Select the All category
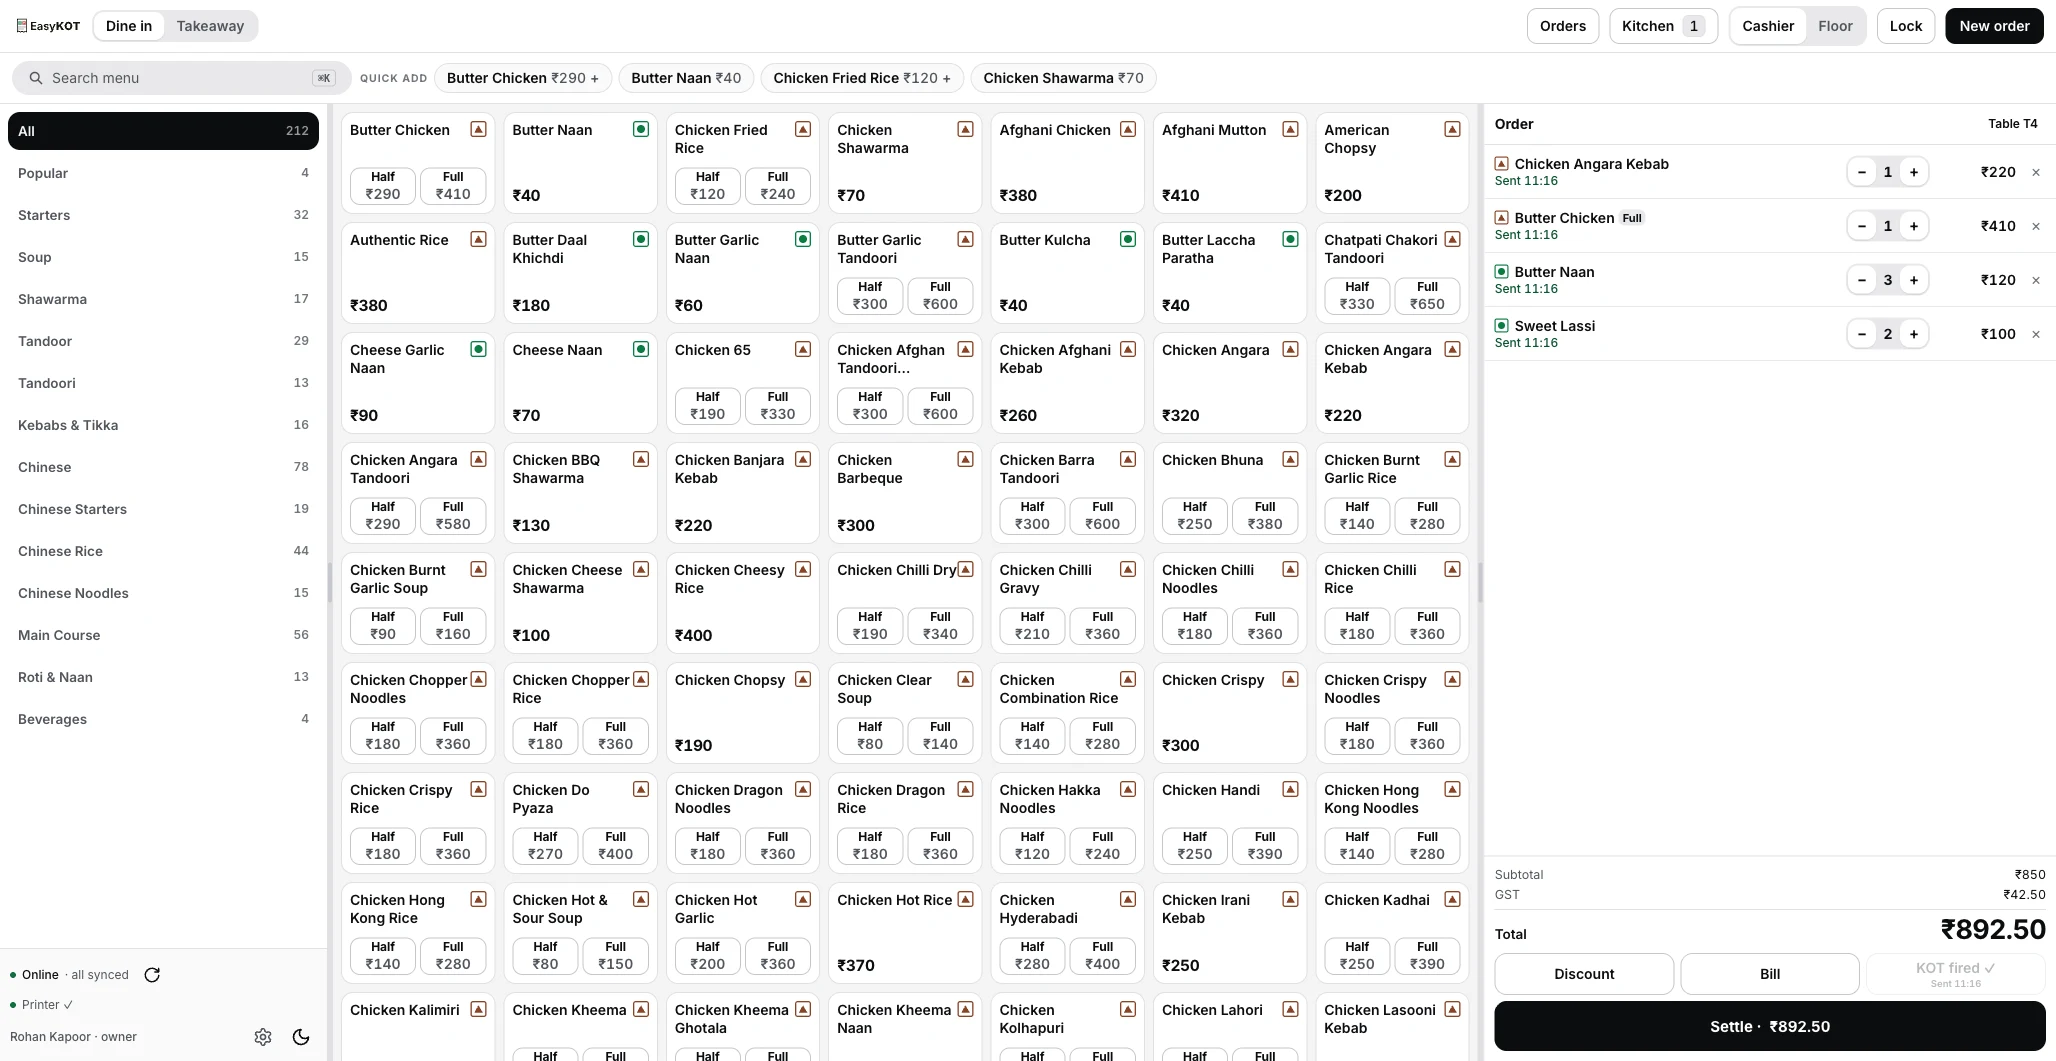 [x=163, y=131]
